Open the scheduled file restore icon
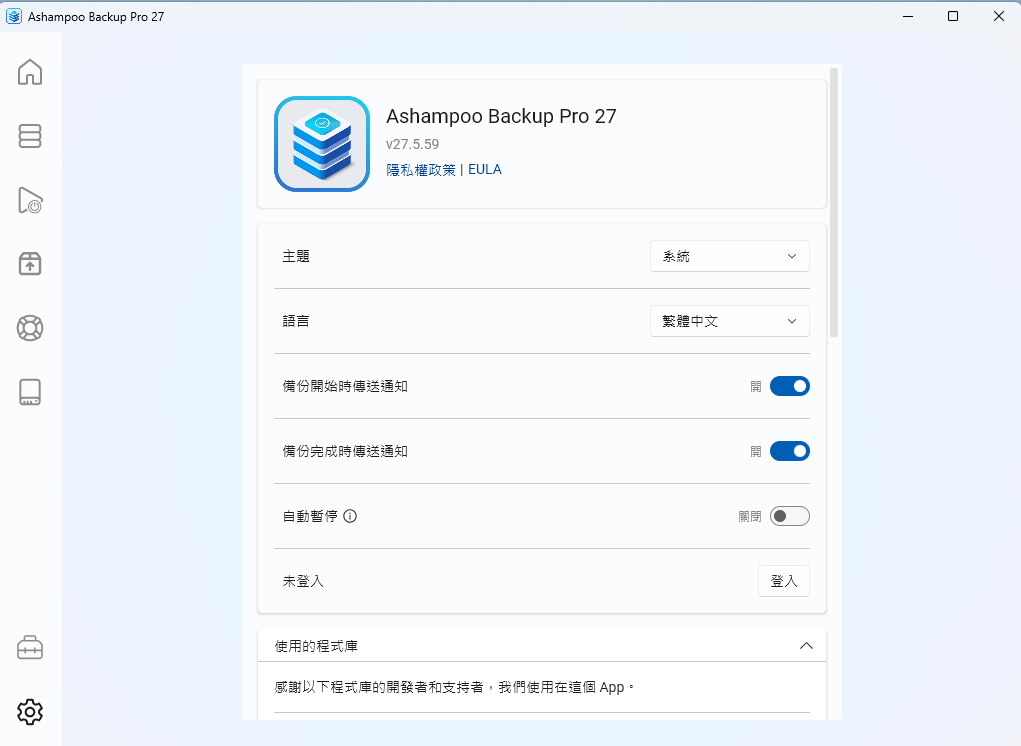 (x=30, y=200)
